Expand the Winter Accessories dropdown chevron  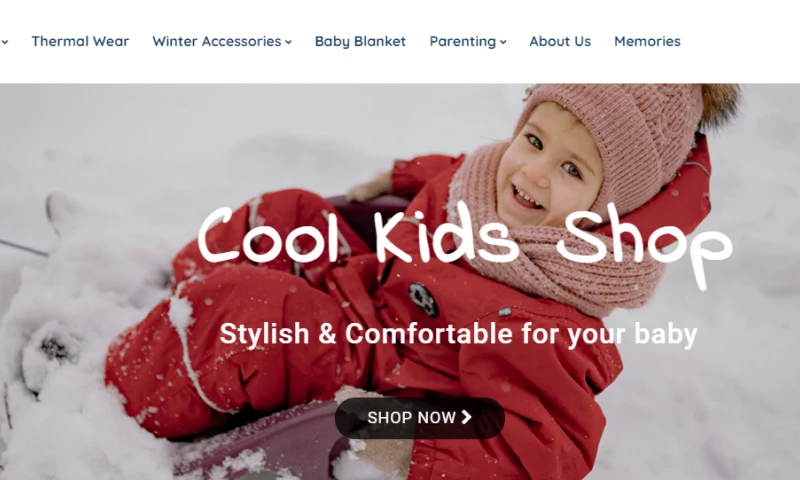point(289,42)
